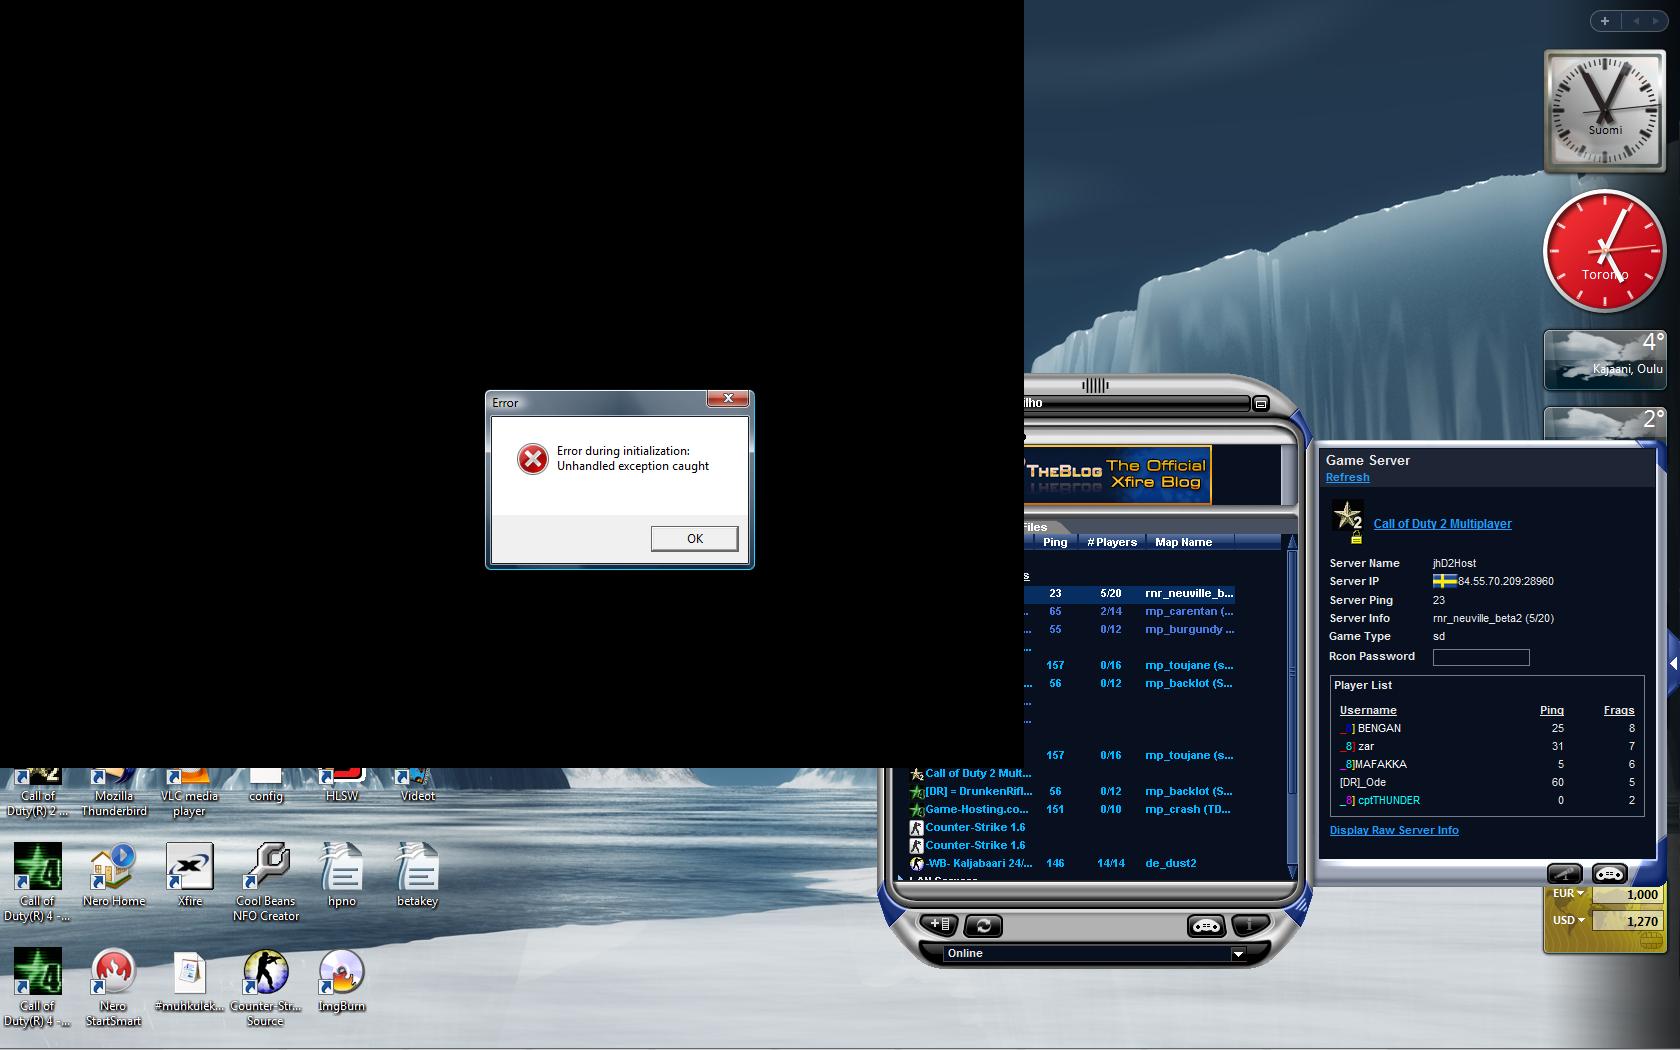Click the Xfire server list scrollbar up arrow
The width and height of the screenshot is (1680, 1050).
coord(1292,542)
